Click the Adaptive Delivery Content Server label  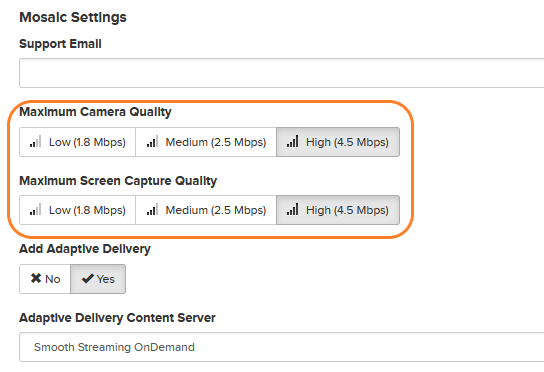coord(117,318)
